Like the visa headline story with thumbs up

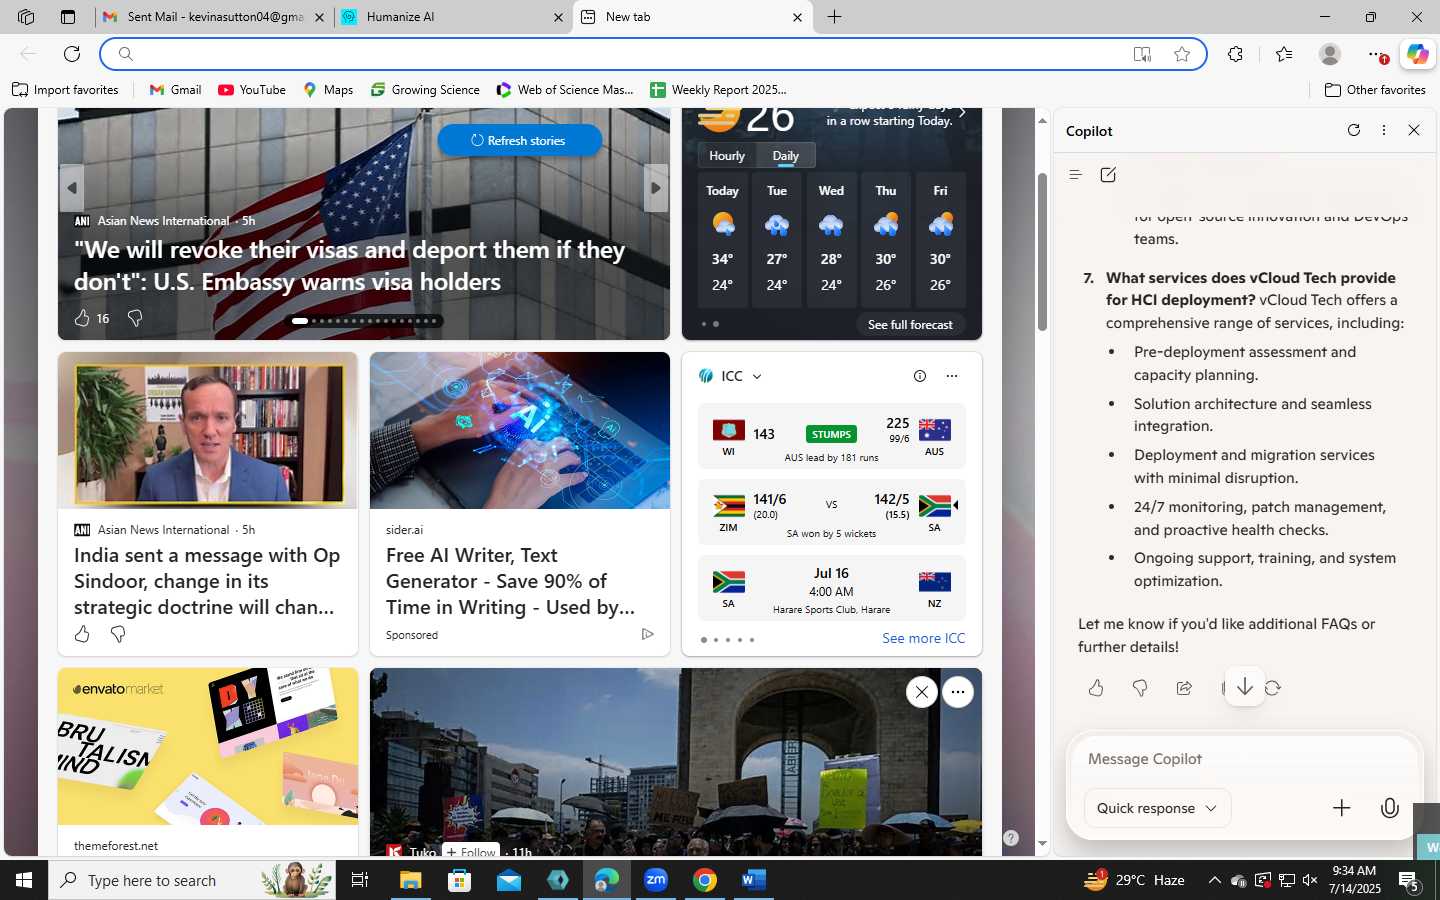[82, 318]
